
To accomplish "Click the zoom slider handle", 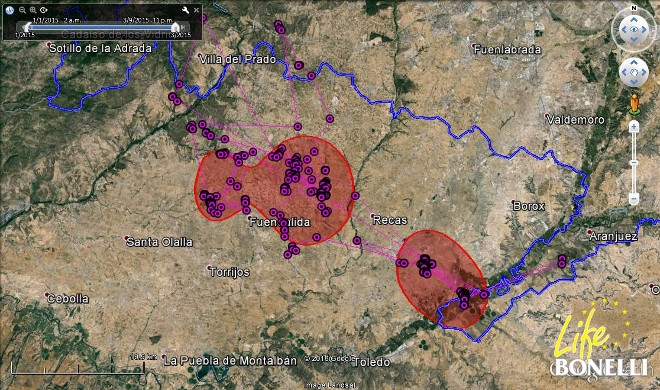I will click(634, 162).
